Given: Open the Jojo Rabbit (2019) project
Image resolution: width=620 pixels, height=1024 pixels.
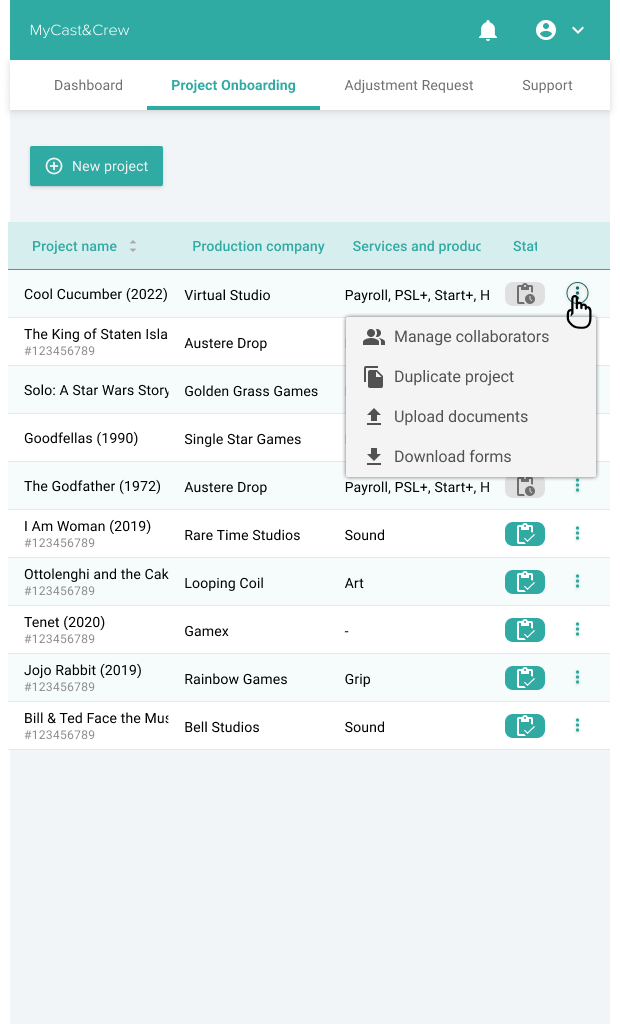Looking at the screenshot, I should pos(83,671).
